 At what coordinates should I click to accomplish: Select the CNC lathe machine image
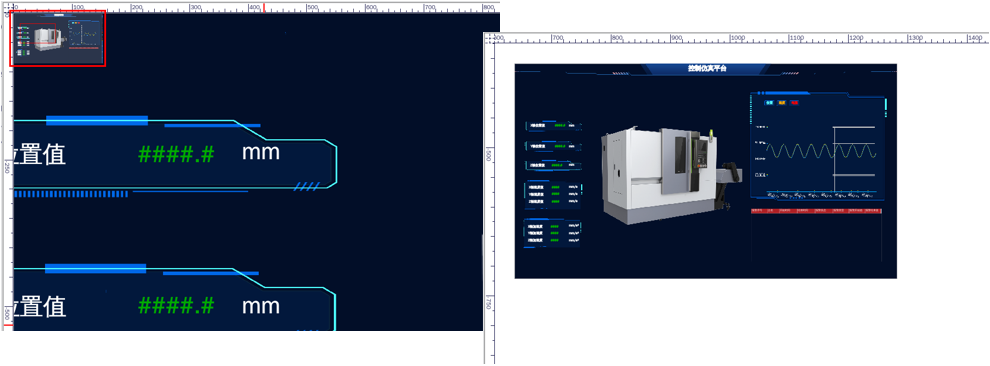pos(666,174)
